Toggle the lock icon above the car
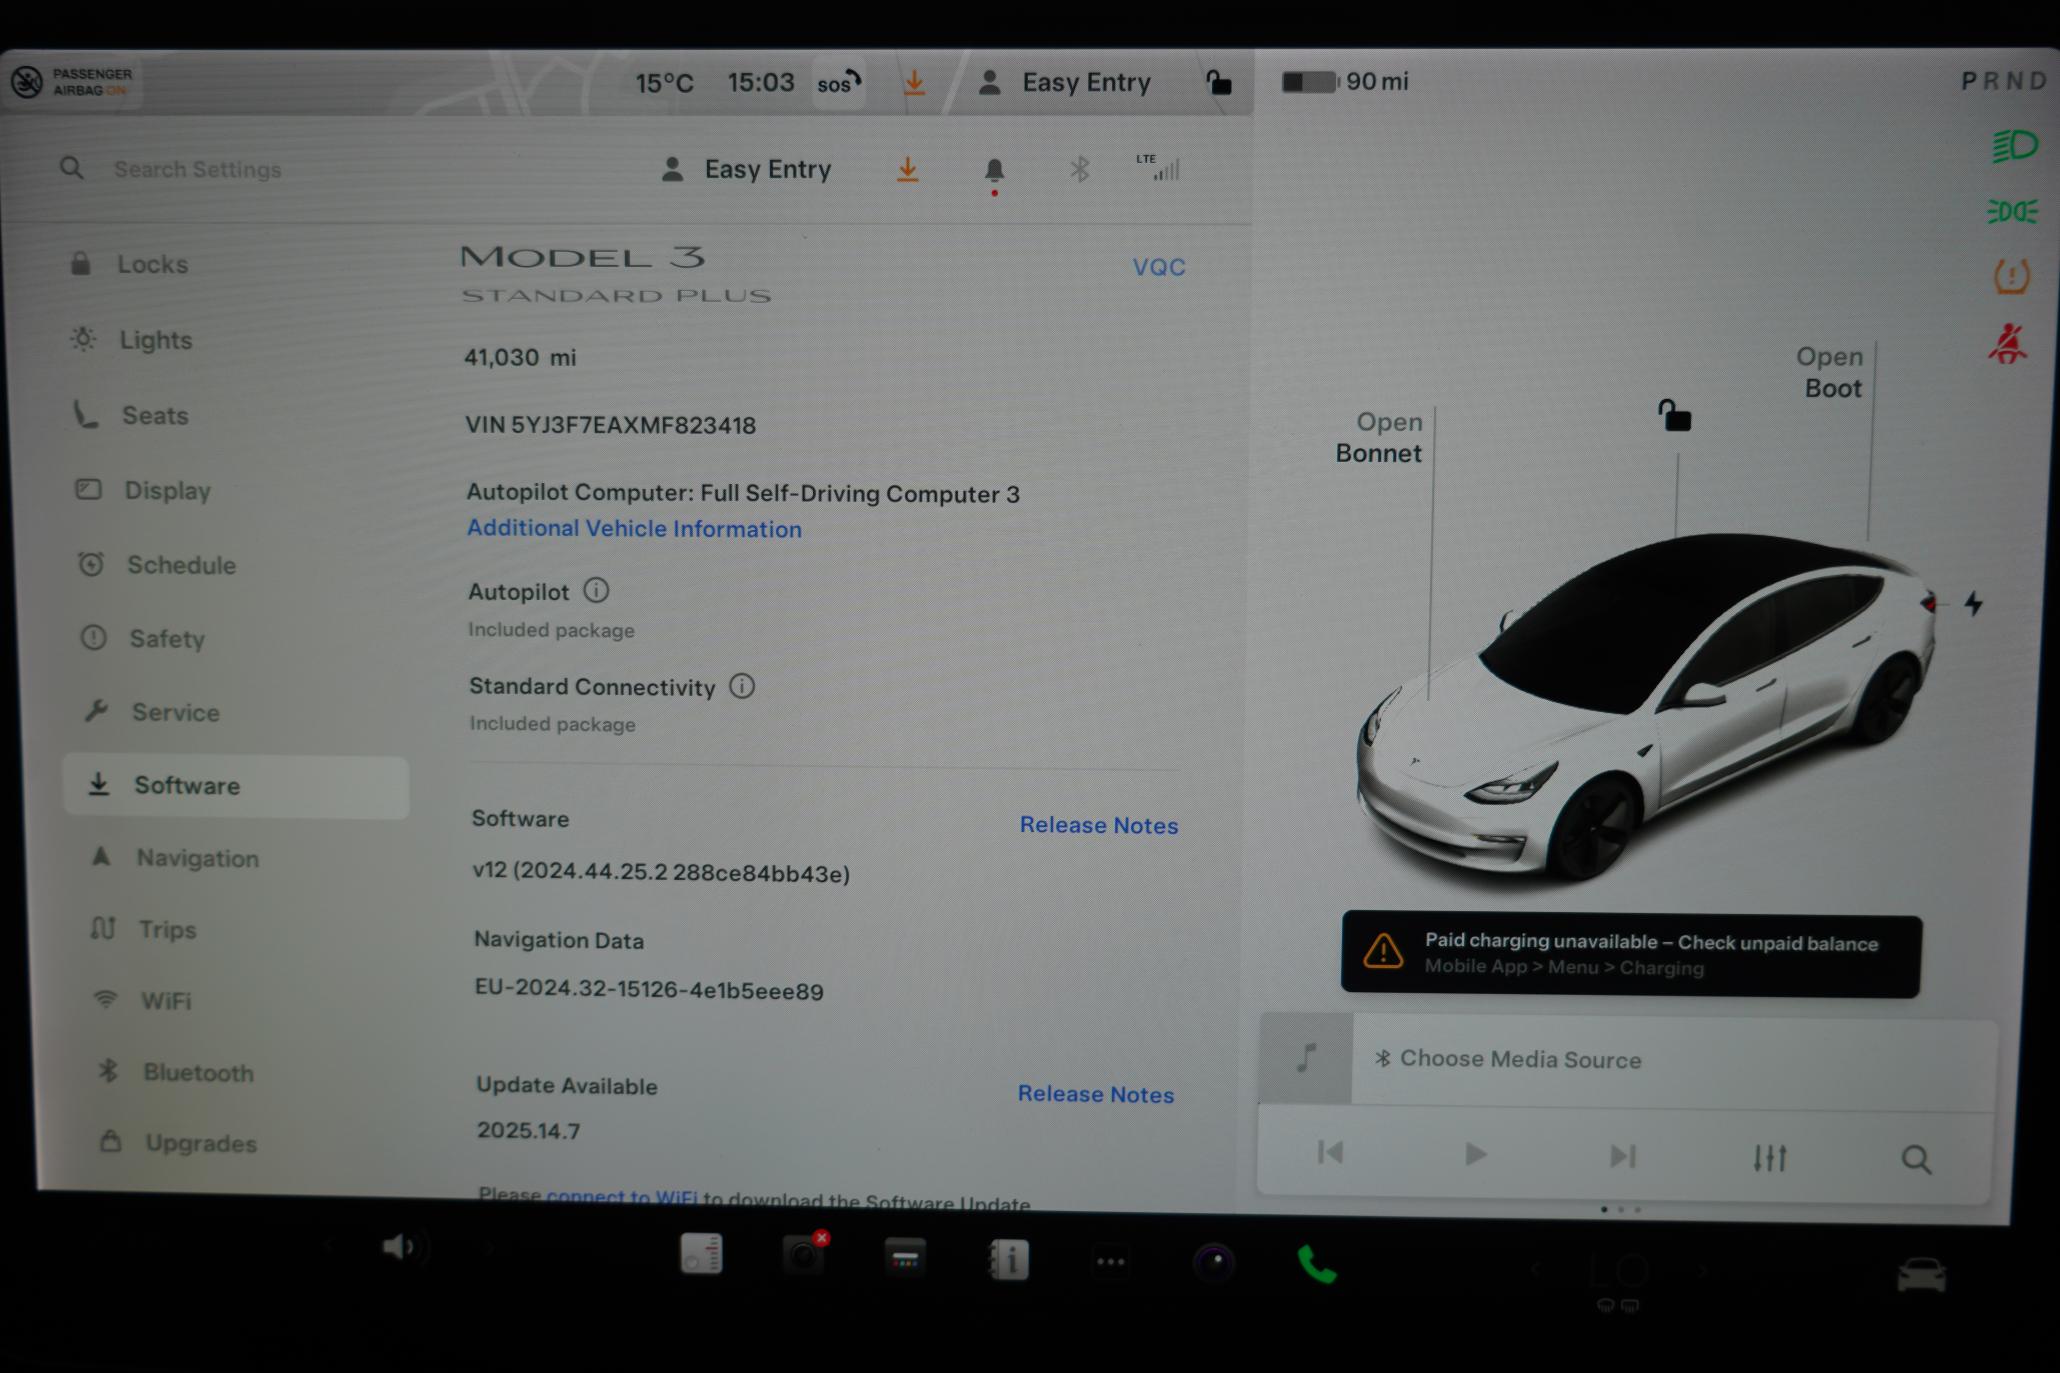The image size is (2060, 1373). pyautogui.click(x=1675, y=415)
